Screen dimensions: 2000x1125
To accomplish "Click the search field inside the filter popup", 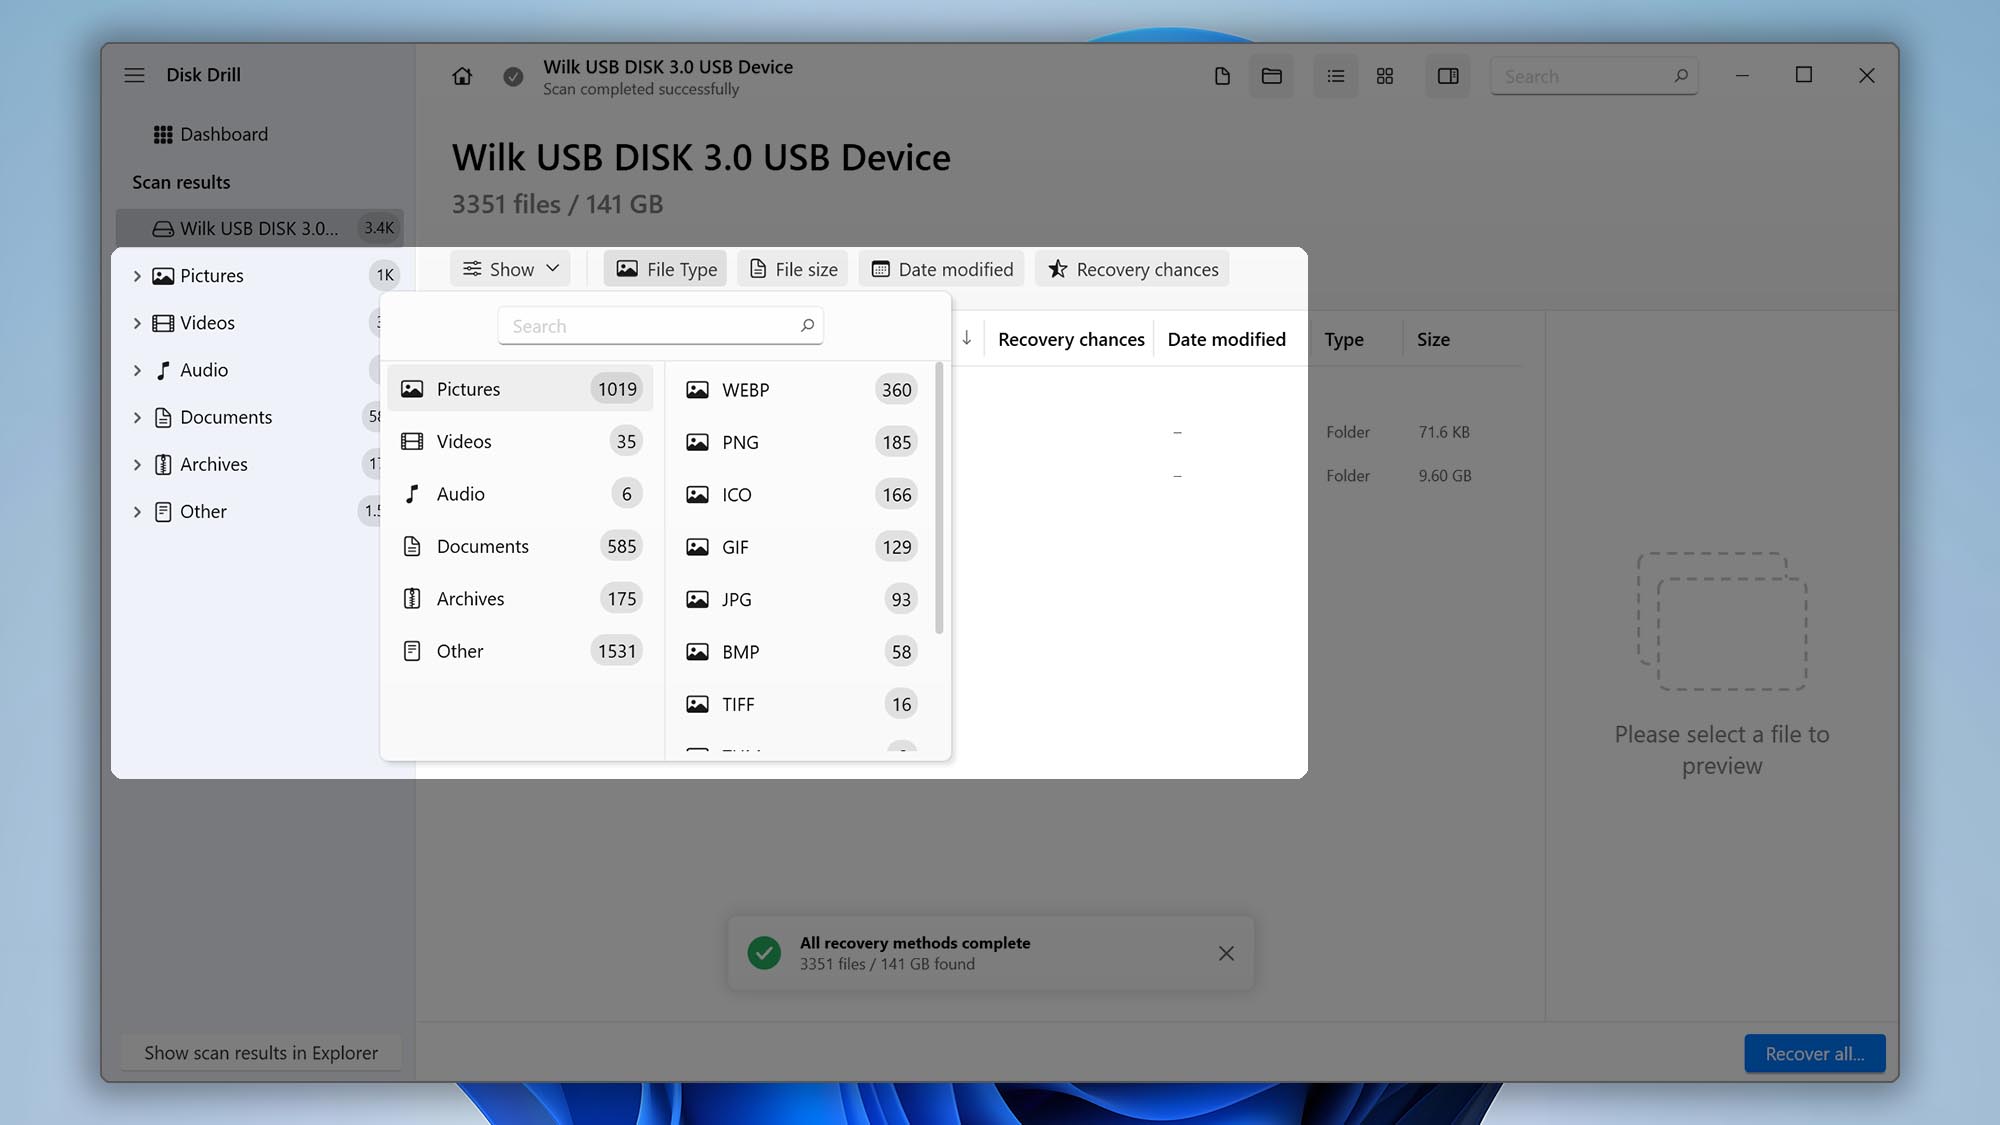I will (x=660, y=325).
